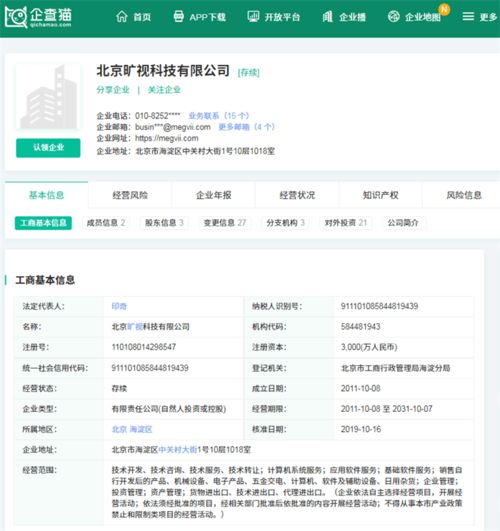The height and width of the screenshot is (531, 500).
Task: Click the 注册号 value 110108014298547
Action: coord(144,347)
